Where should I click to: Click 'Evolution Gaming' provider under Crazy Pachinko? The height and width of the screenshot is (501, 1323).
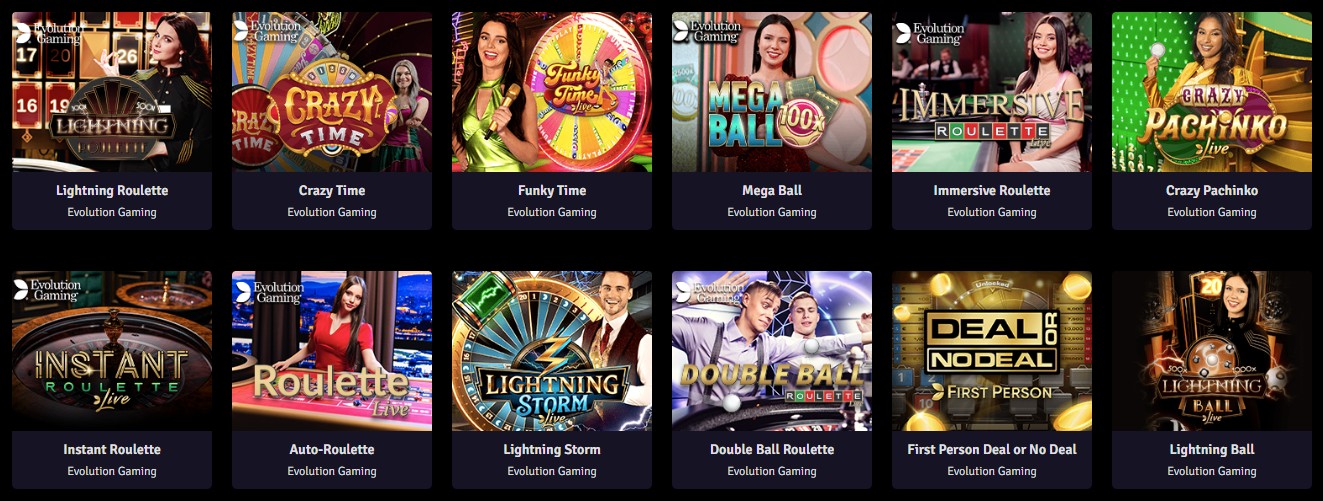tap(1212, 212)
